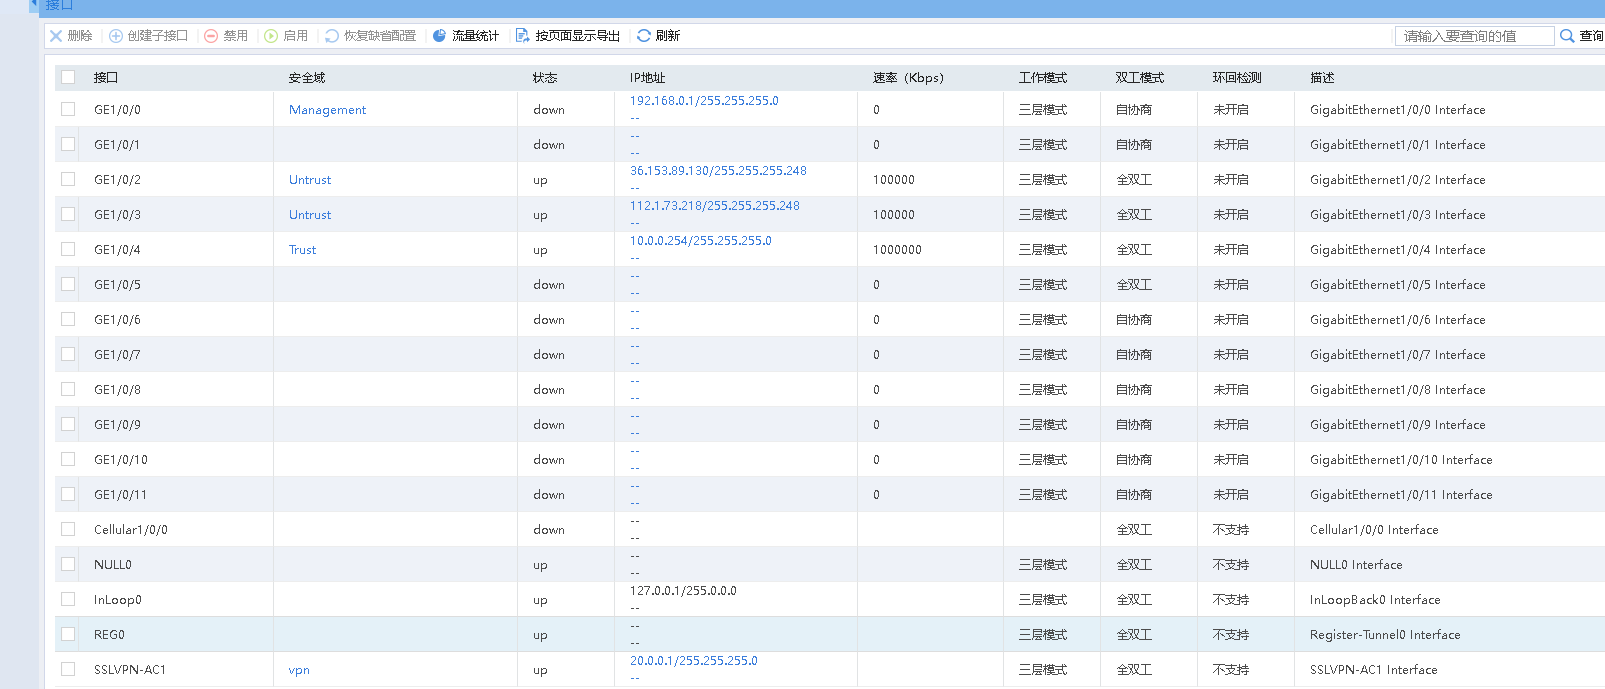Check the GE1/0/4 row checkbox
Image resolution: width=1605 pixels, height=689 pixels.
point(68,249)
